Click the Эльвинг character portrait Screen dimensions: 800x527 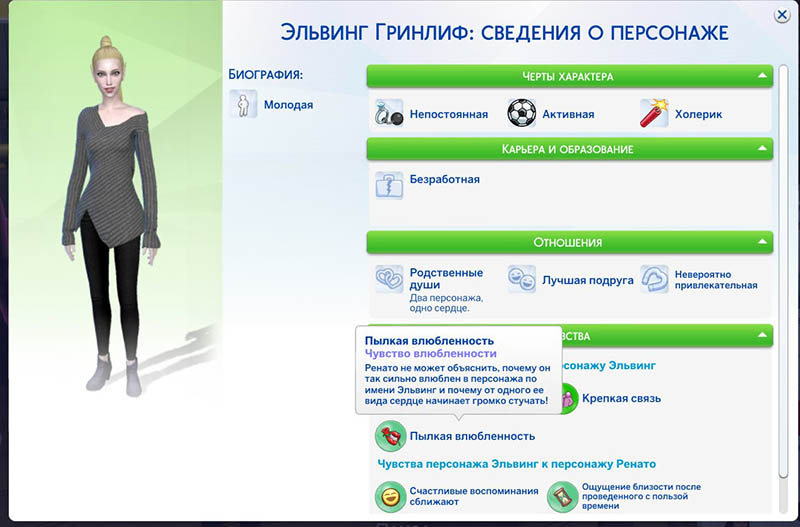[x=112, y=214]
